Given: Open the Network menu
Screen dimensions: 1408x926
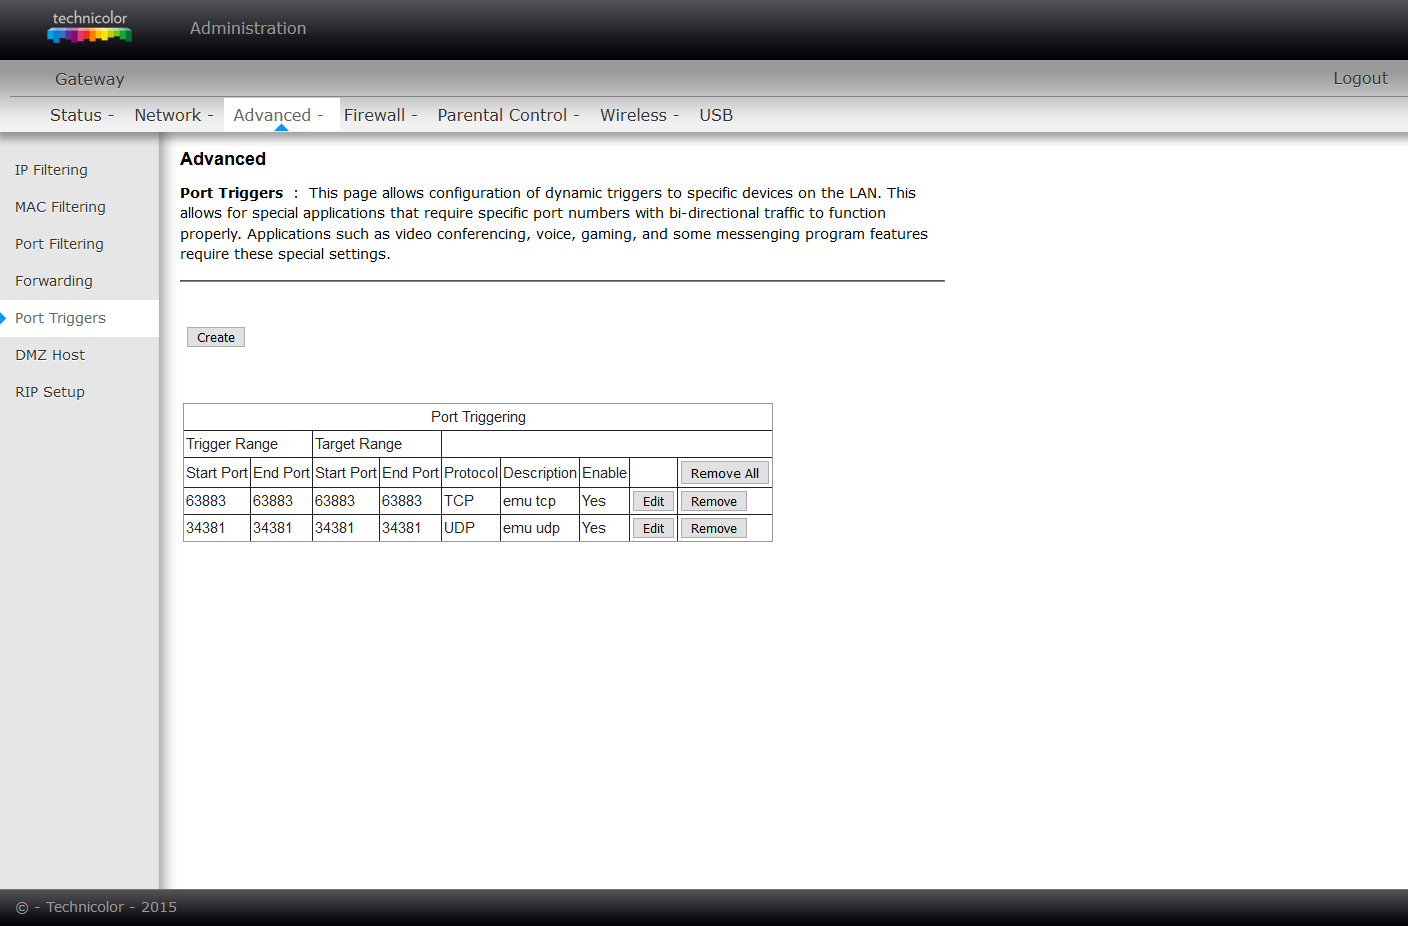Looking at the screenshot, I should (174, 115).
